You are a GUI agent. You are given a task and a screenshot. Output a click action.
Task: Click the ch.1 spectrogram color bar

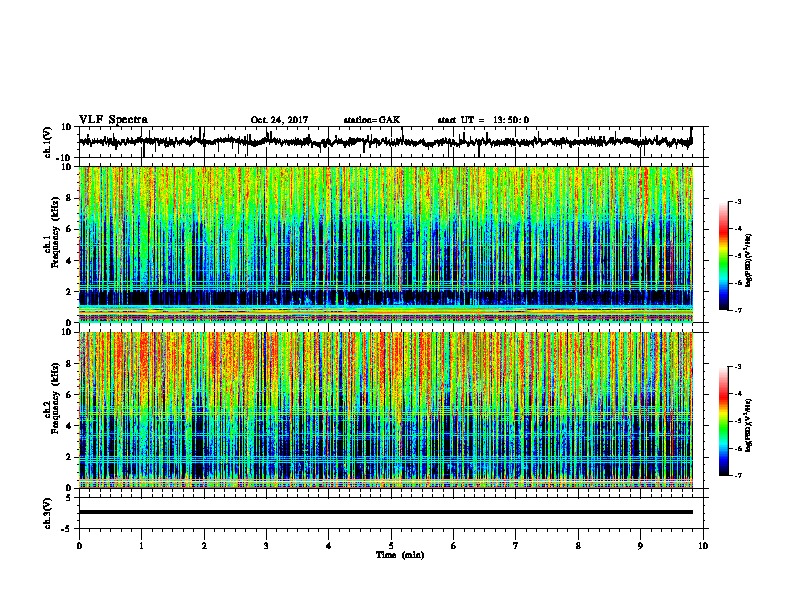(724, 256)
